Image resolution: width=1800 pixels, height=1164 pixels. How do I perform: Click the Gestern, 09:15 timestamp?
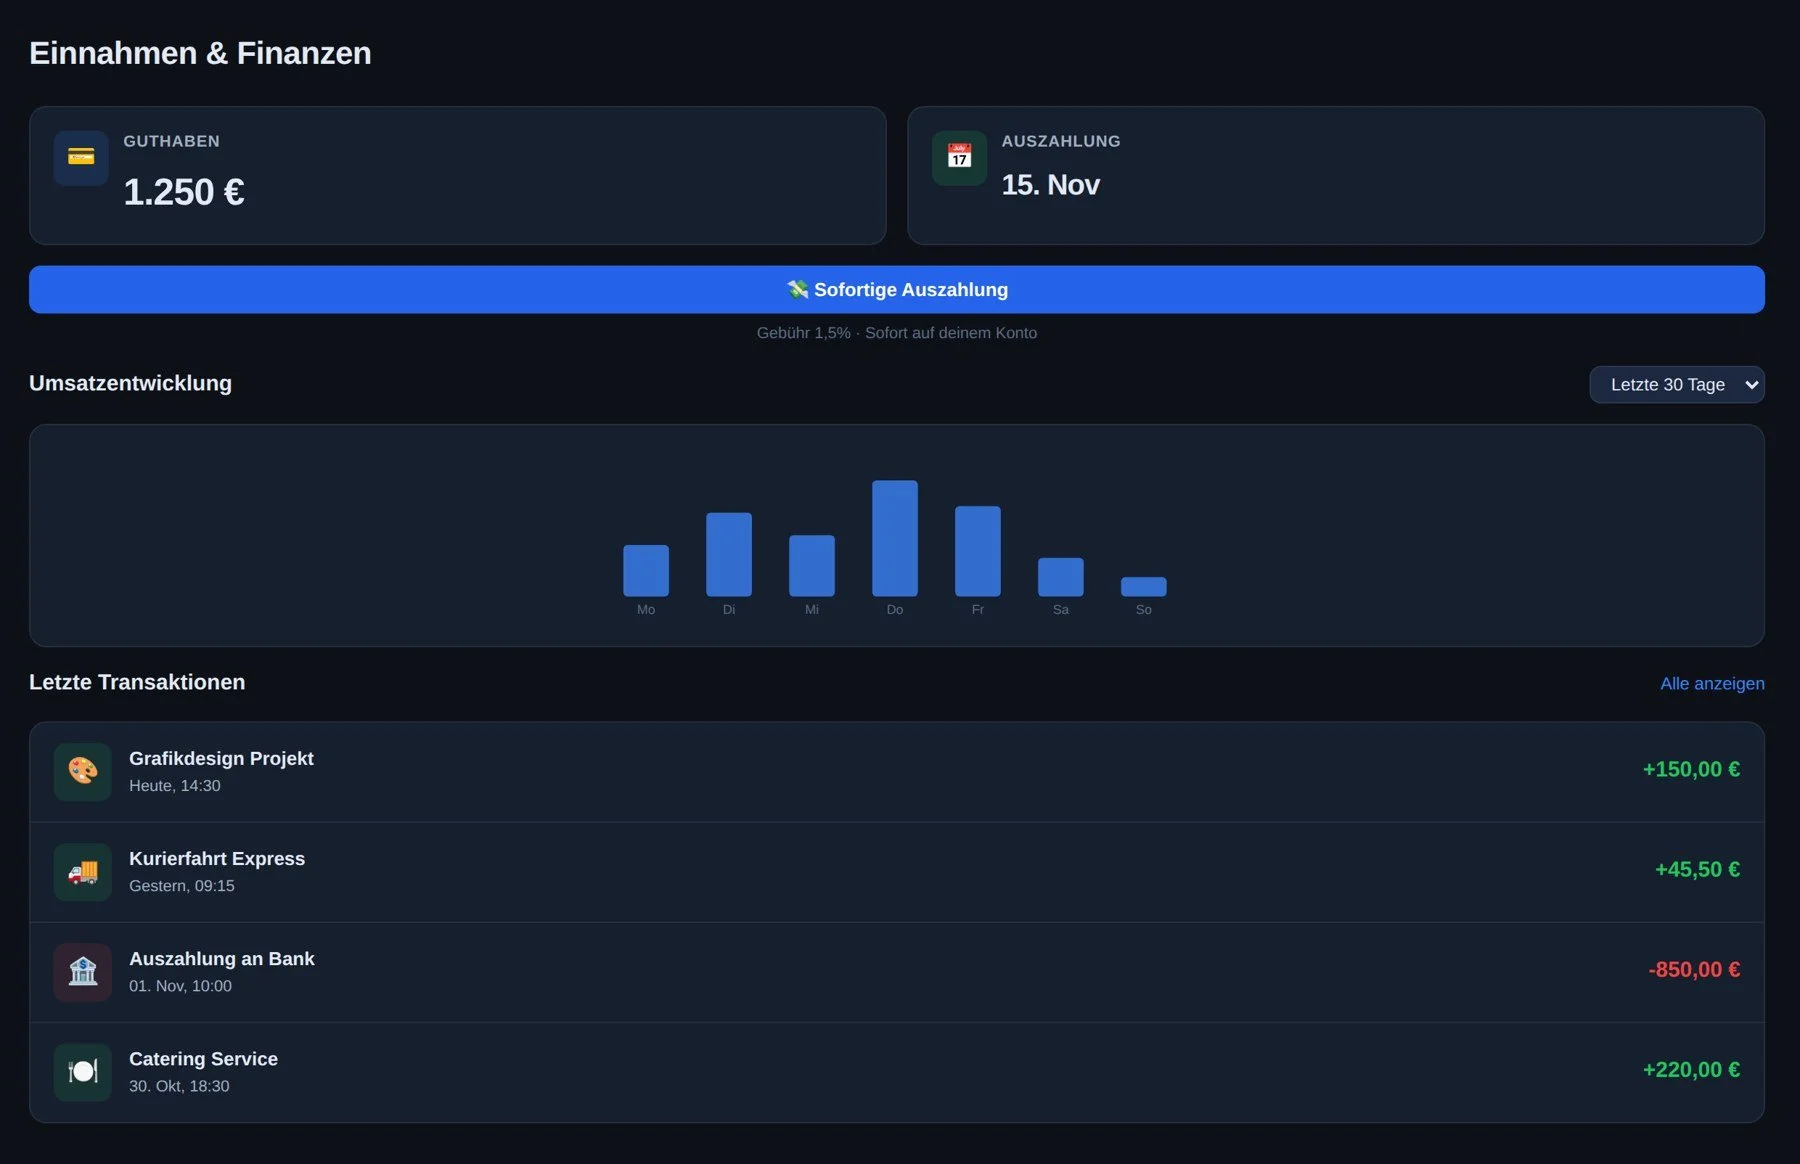tap(182, 886)
